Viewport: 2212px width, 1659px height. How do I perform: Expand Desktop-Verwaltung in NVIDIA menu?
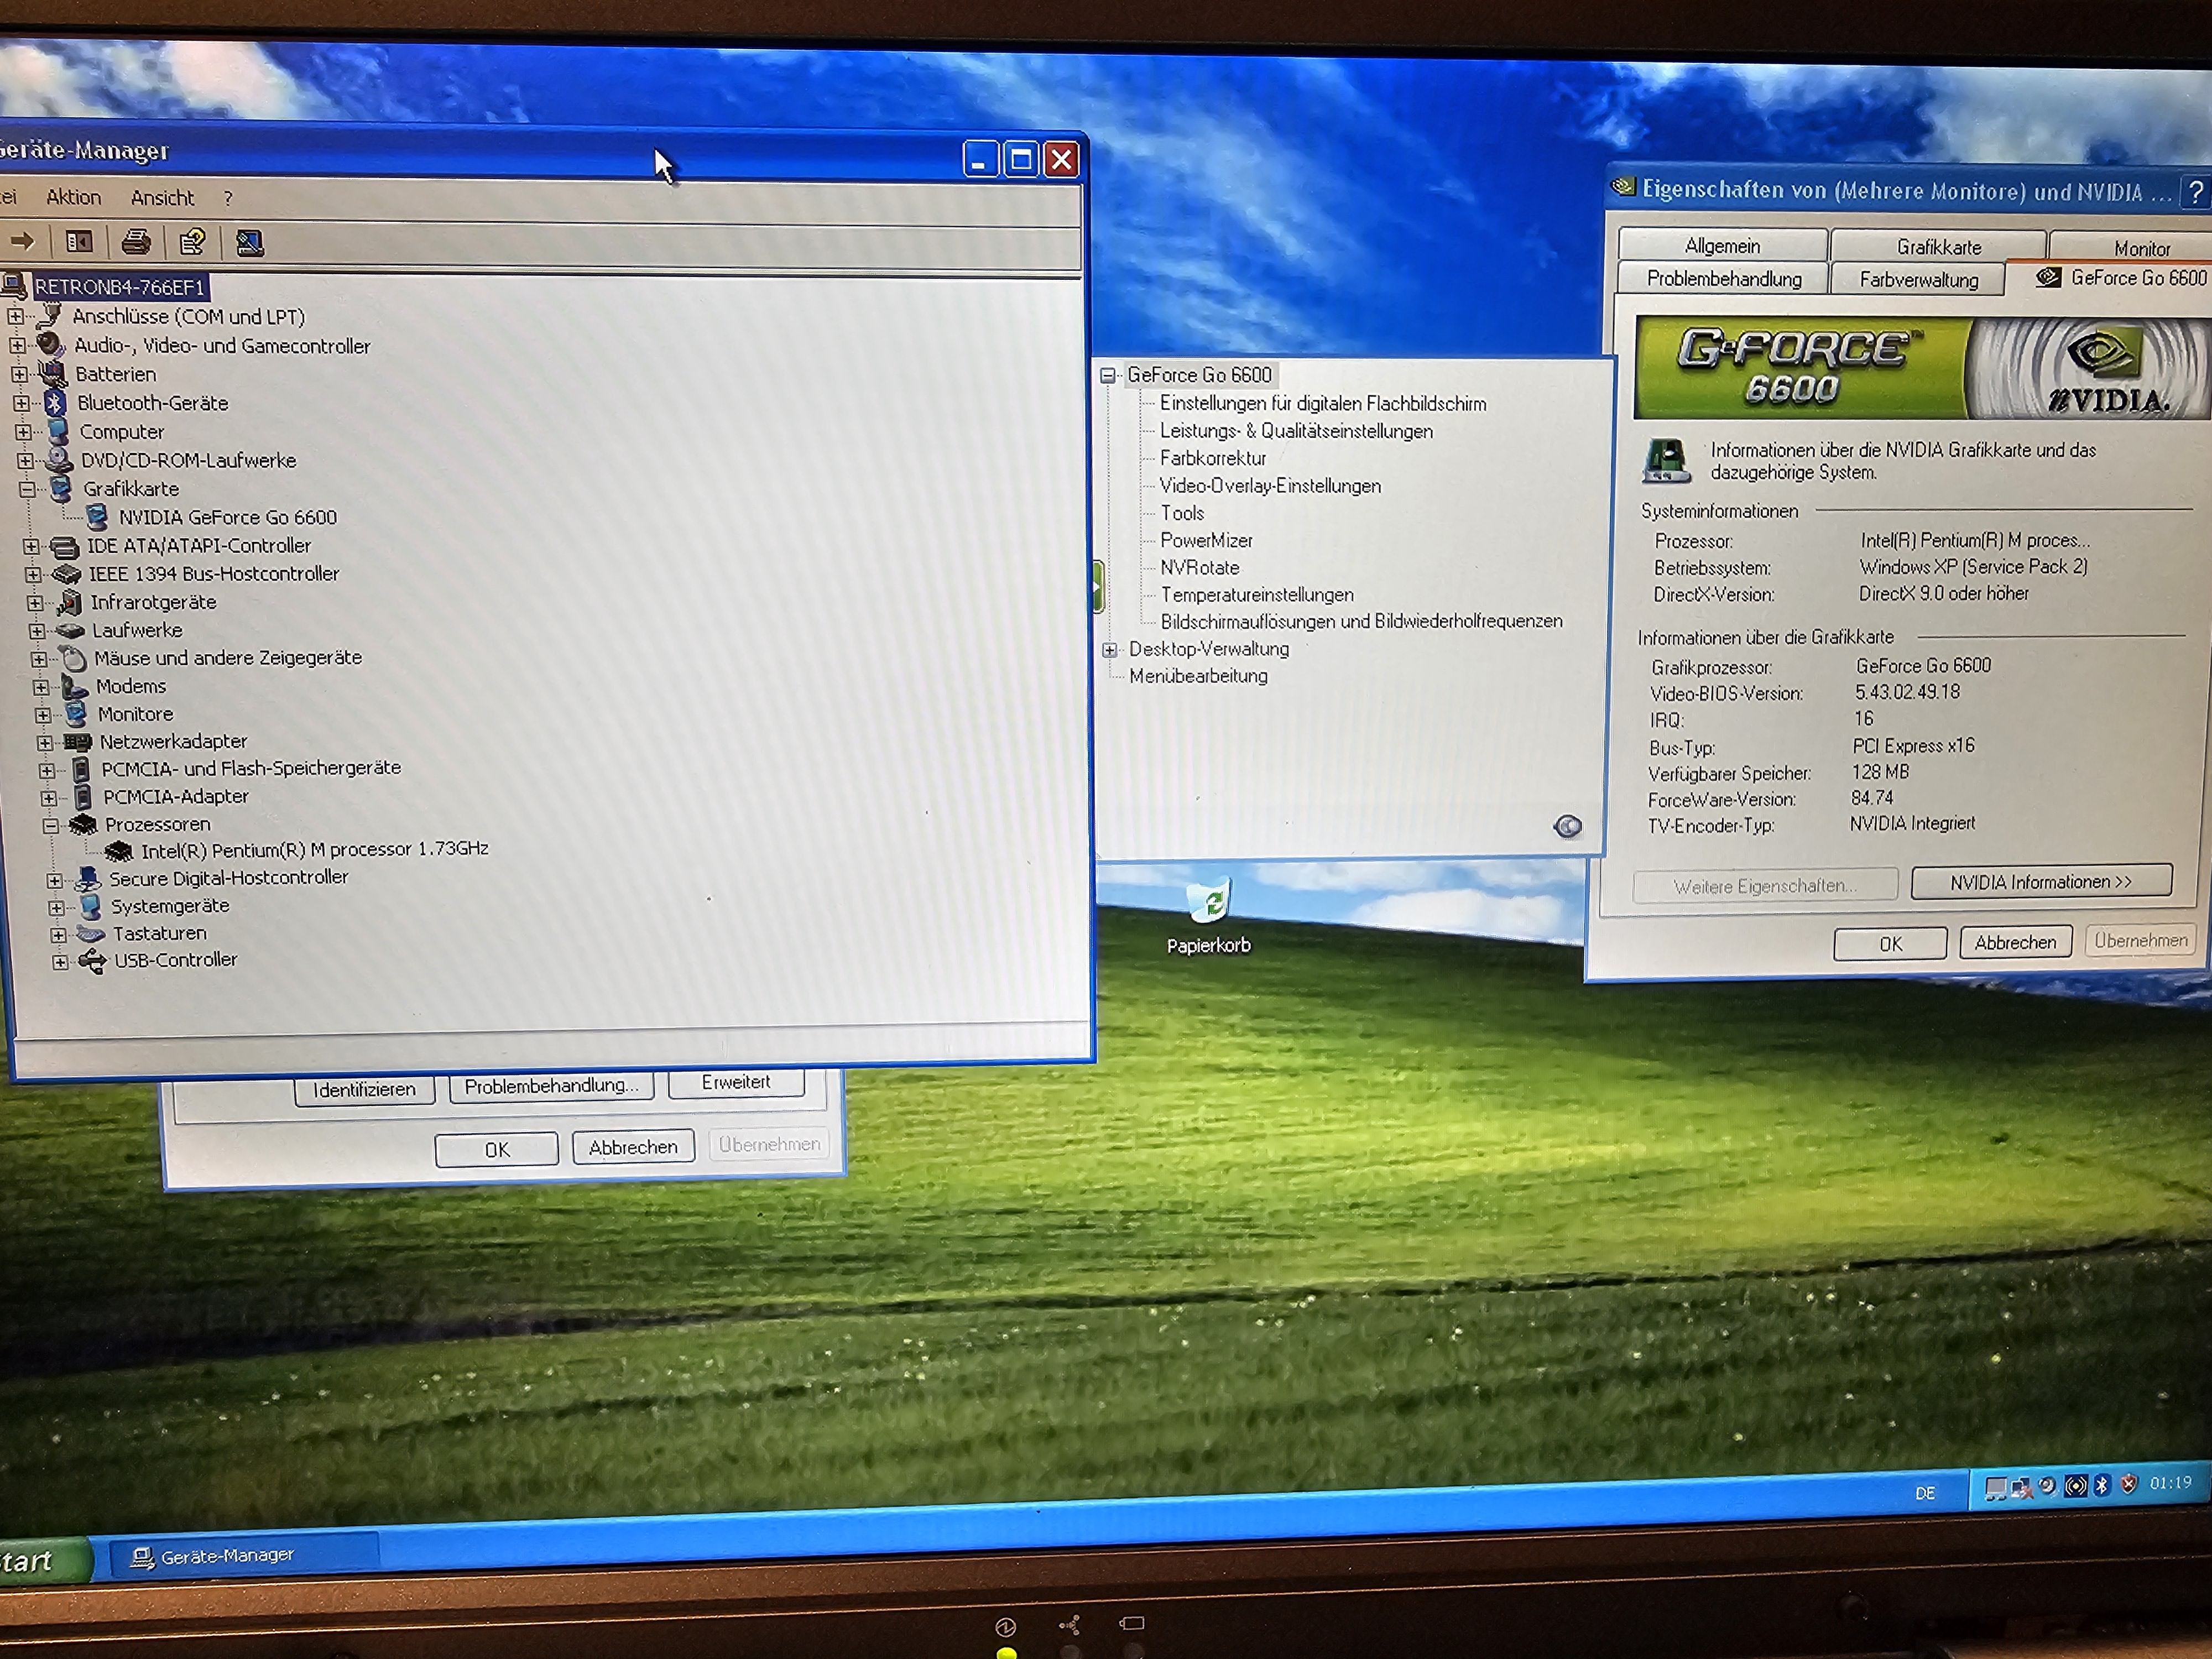pyautogui.click(x=1110, y=650)
